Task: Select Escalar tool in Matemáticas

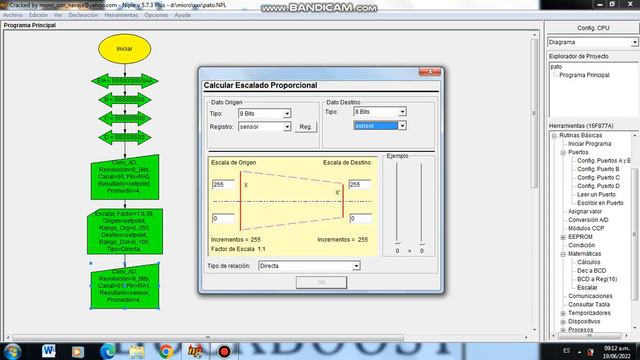Action: coord(587,288)
